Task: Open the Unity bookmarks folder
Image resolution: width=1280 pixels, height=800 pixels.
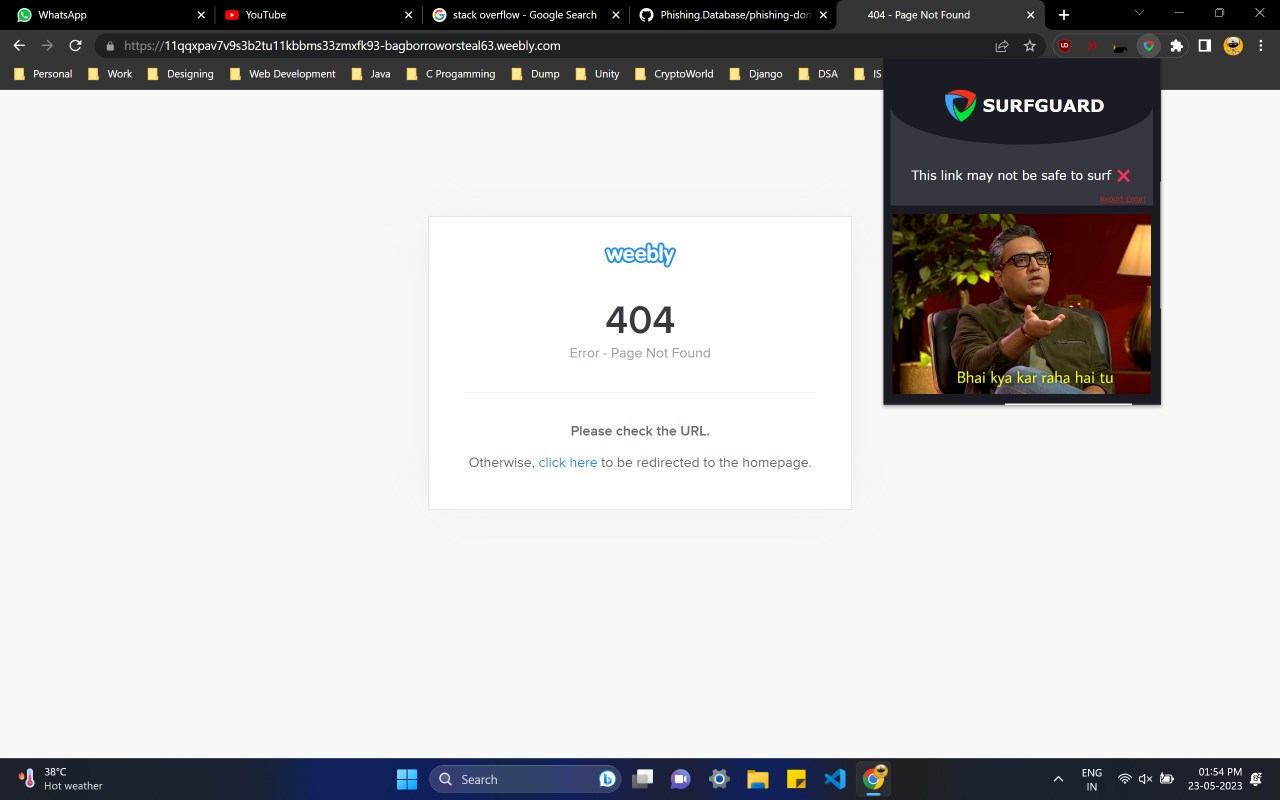Action: [598, 74]
